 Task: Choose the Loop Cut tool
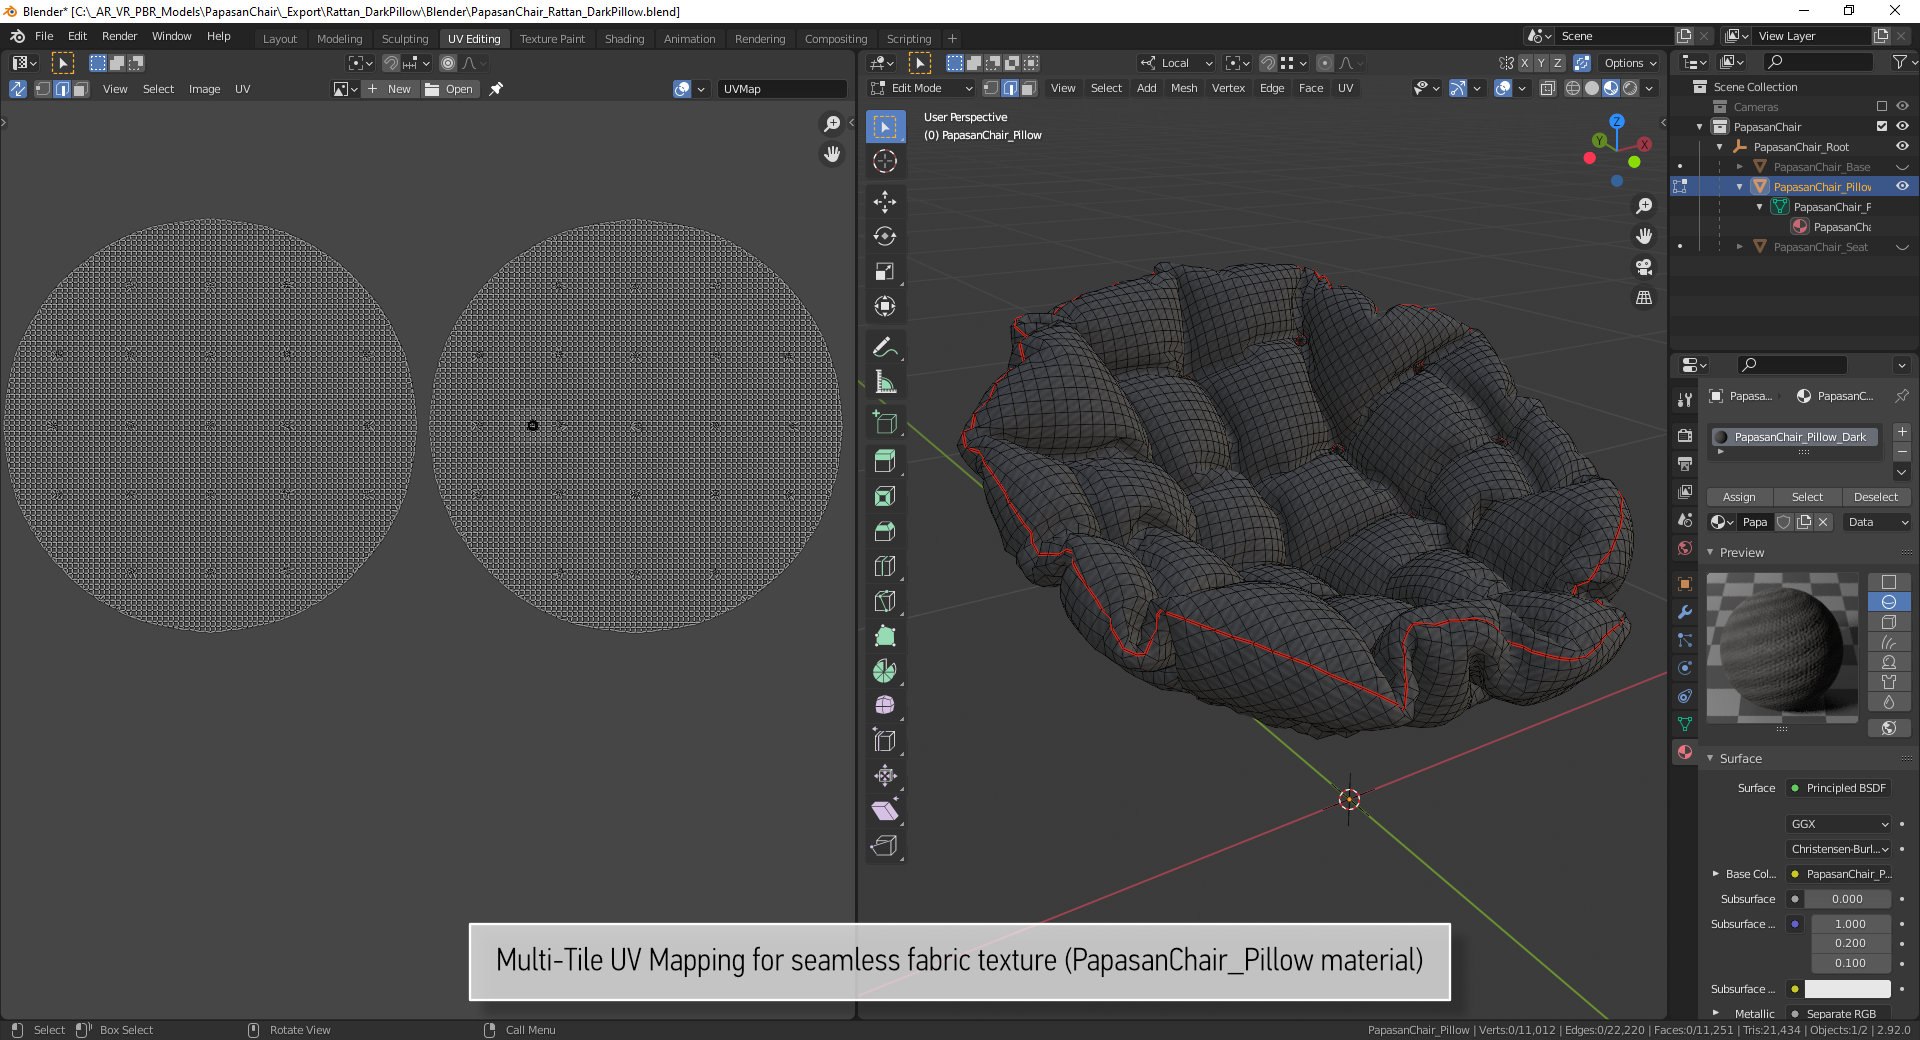pyautogui.click(x=885, y=566)
